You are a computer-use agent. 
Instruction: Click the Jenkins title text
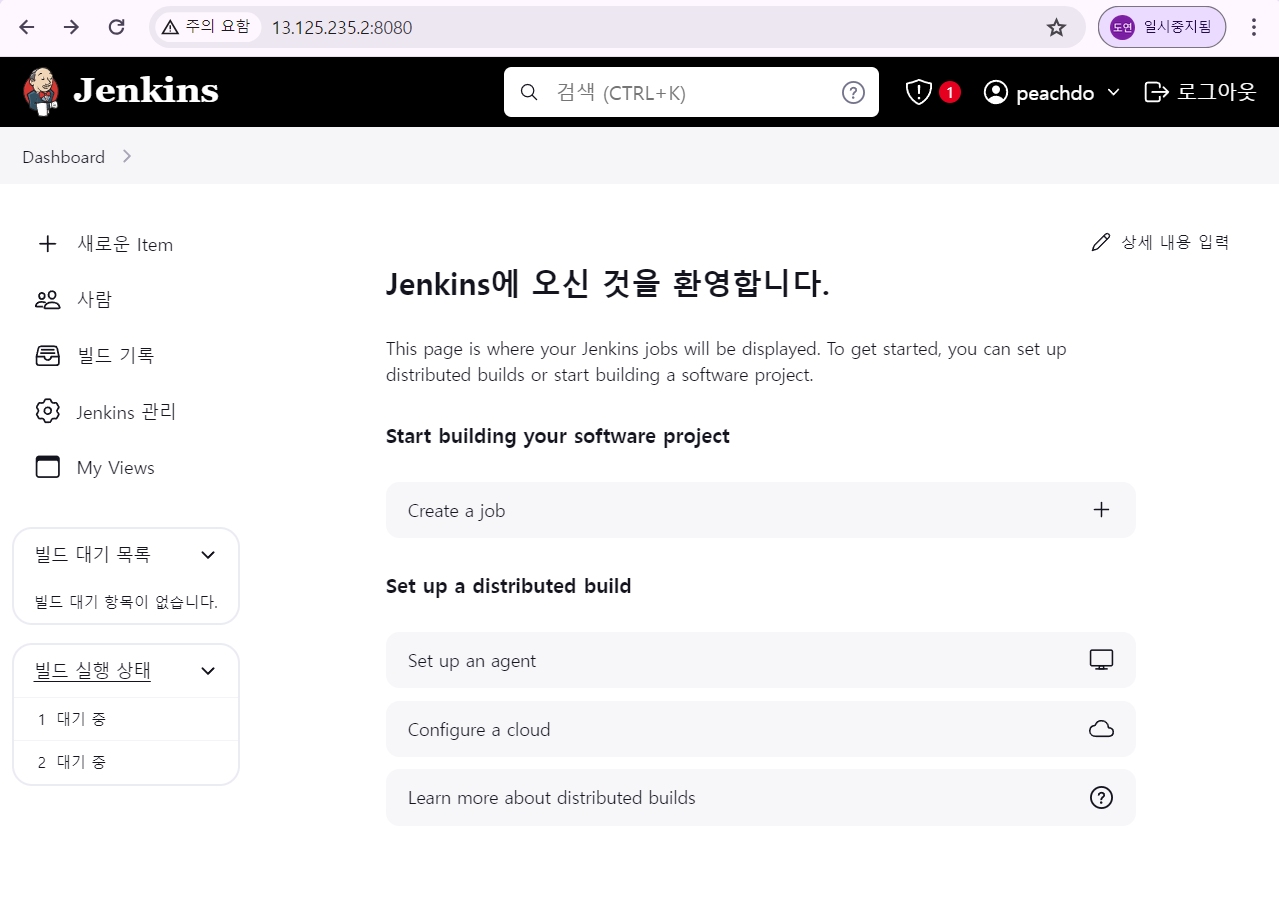(x=146, y=91)
